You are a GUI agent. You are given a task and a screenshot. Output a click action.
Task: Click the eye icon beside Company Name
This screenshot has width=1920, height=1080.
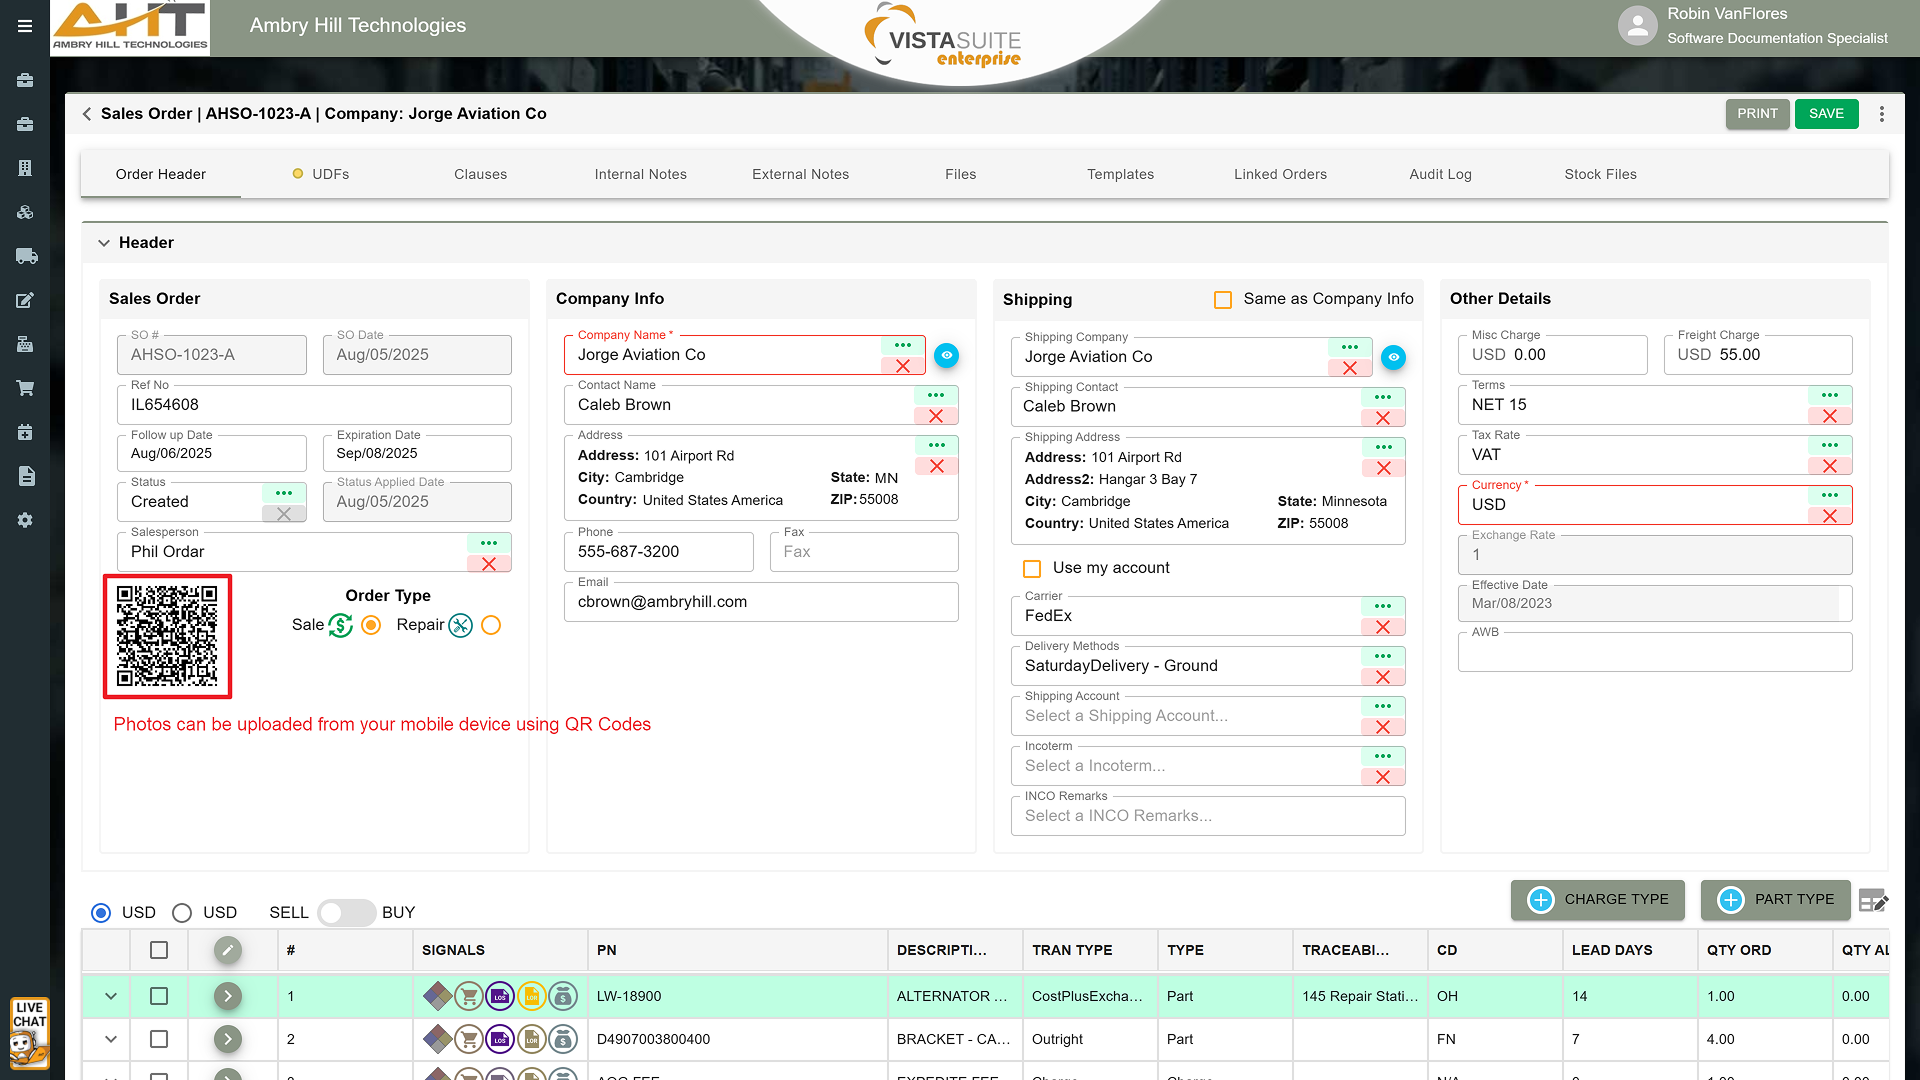tap(946, 355)
